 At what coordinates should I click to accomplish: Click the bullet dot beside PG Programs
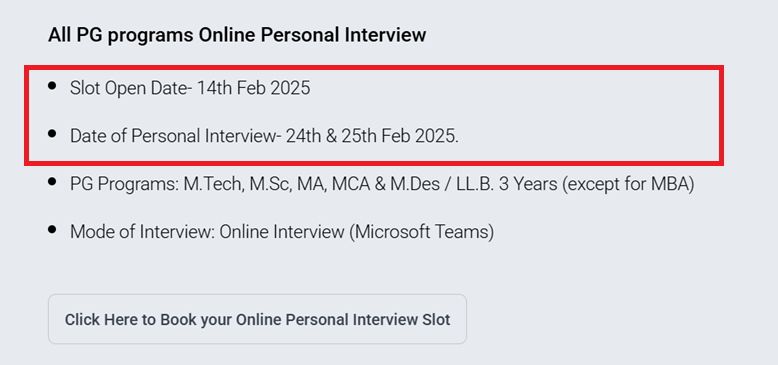[x=52, y=182]
